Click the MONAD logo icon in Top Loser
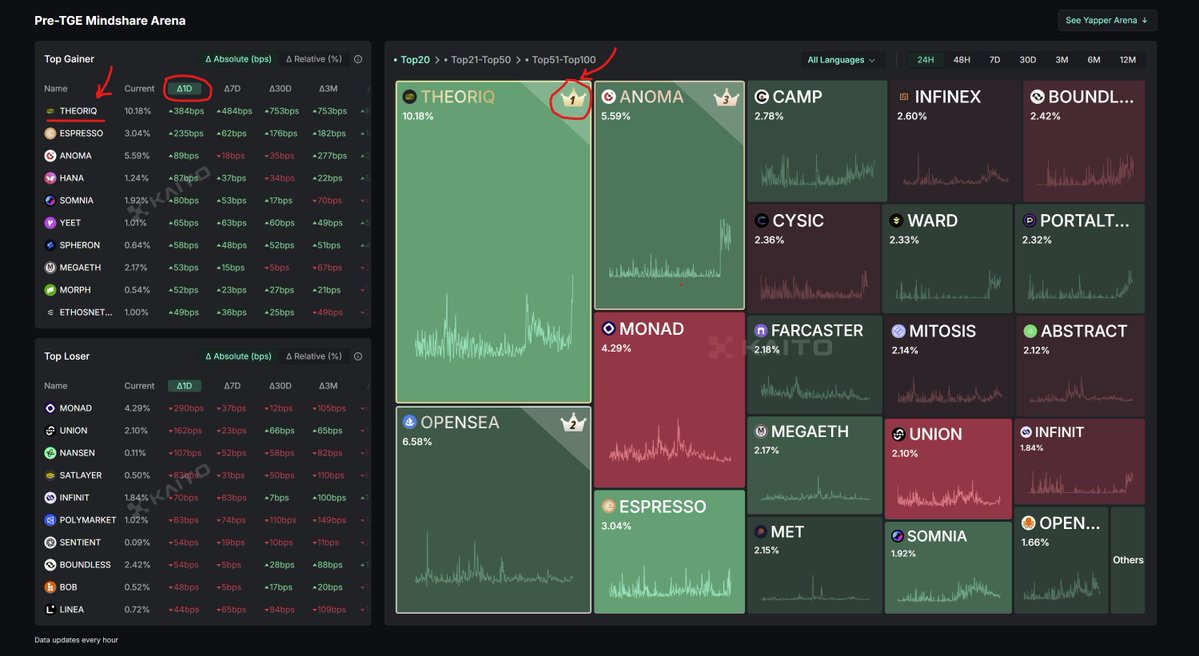This screenshot has height=656, width=1199. tap(50, 408)
